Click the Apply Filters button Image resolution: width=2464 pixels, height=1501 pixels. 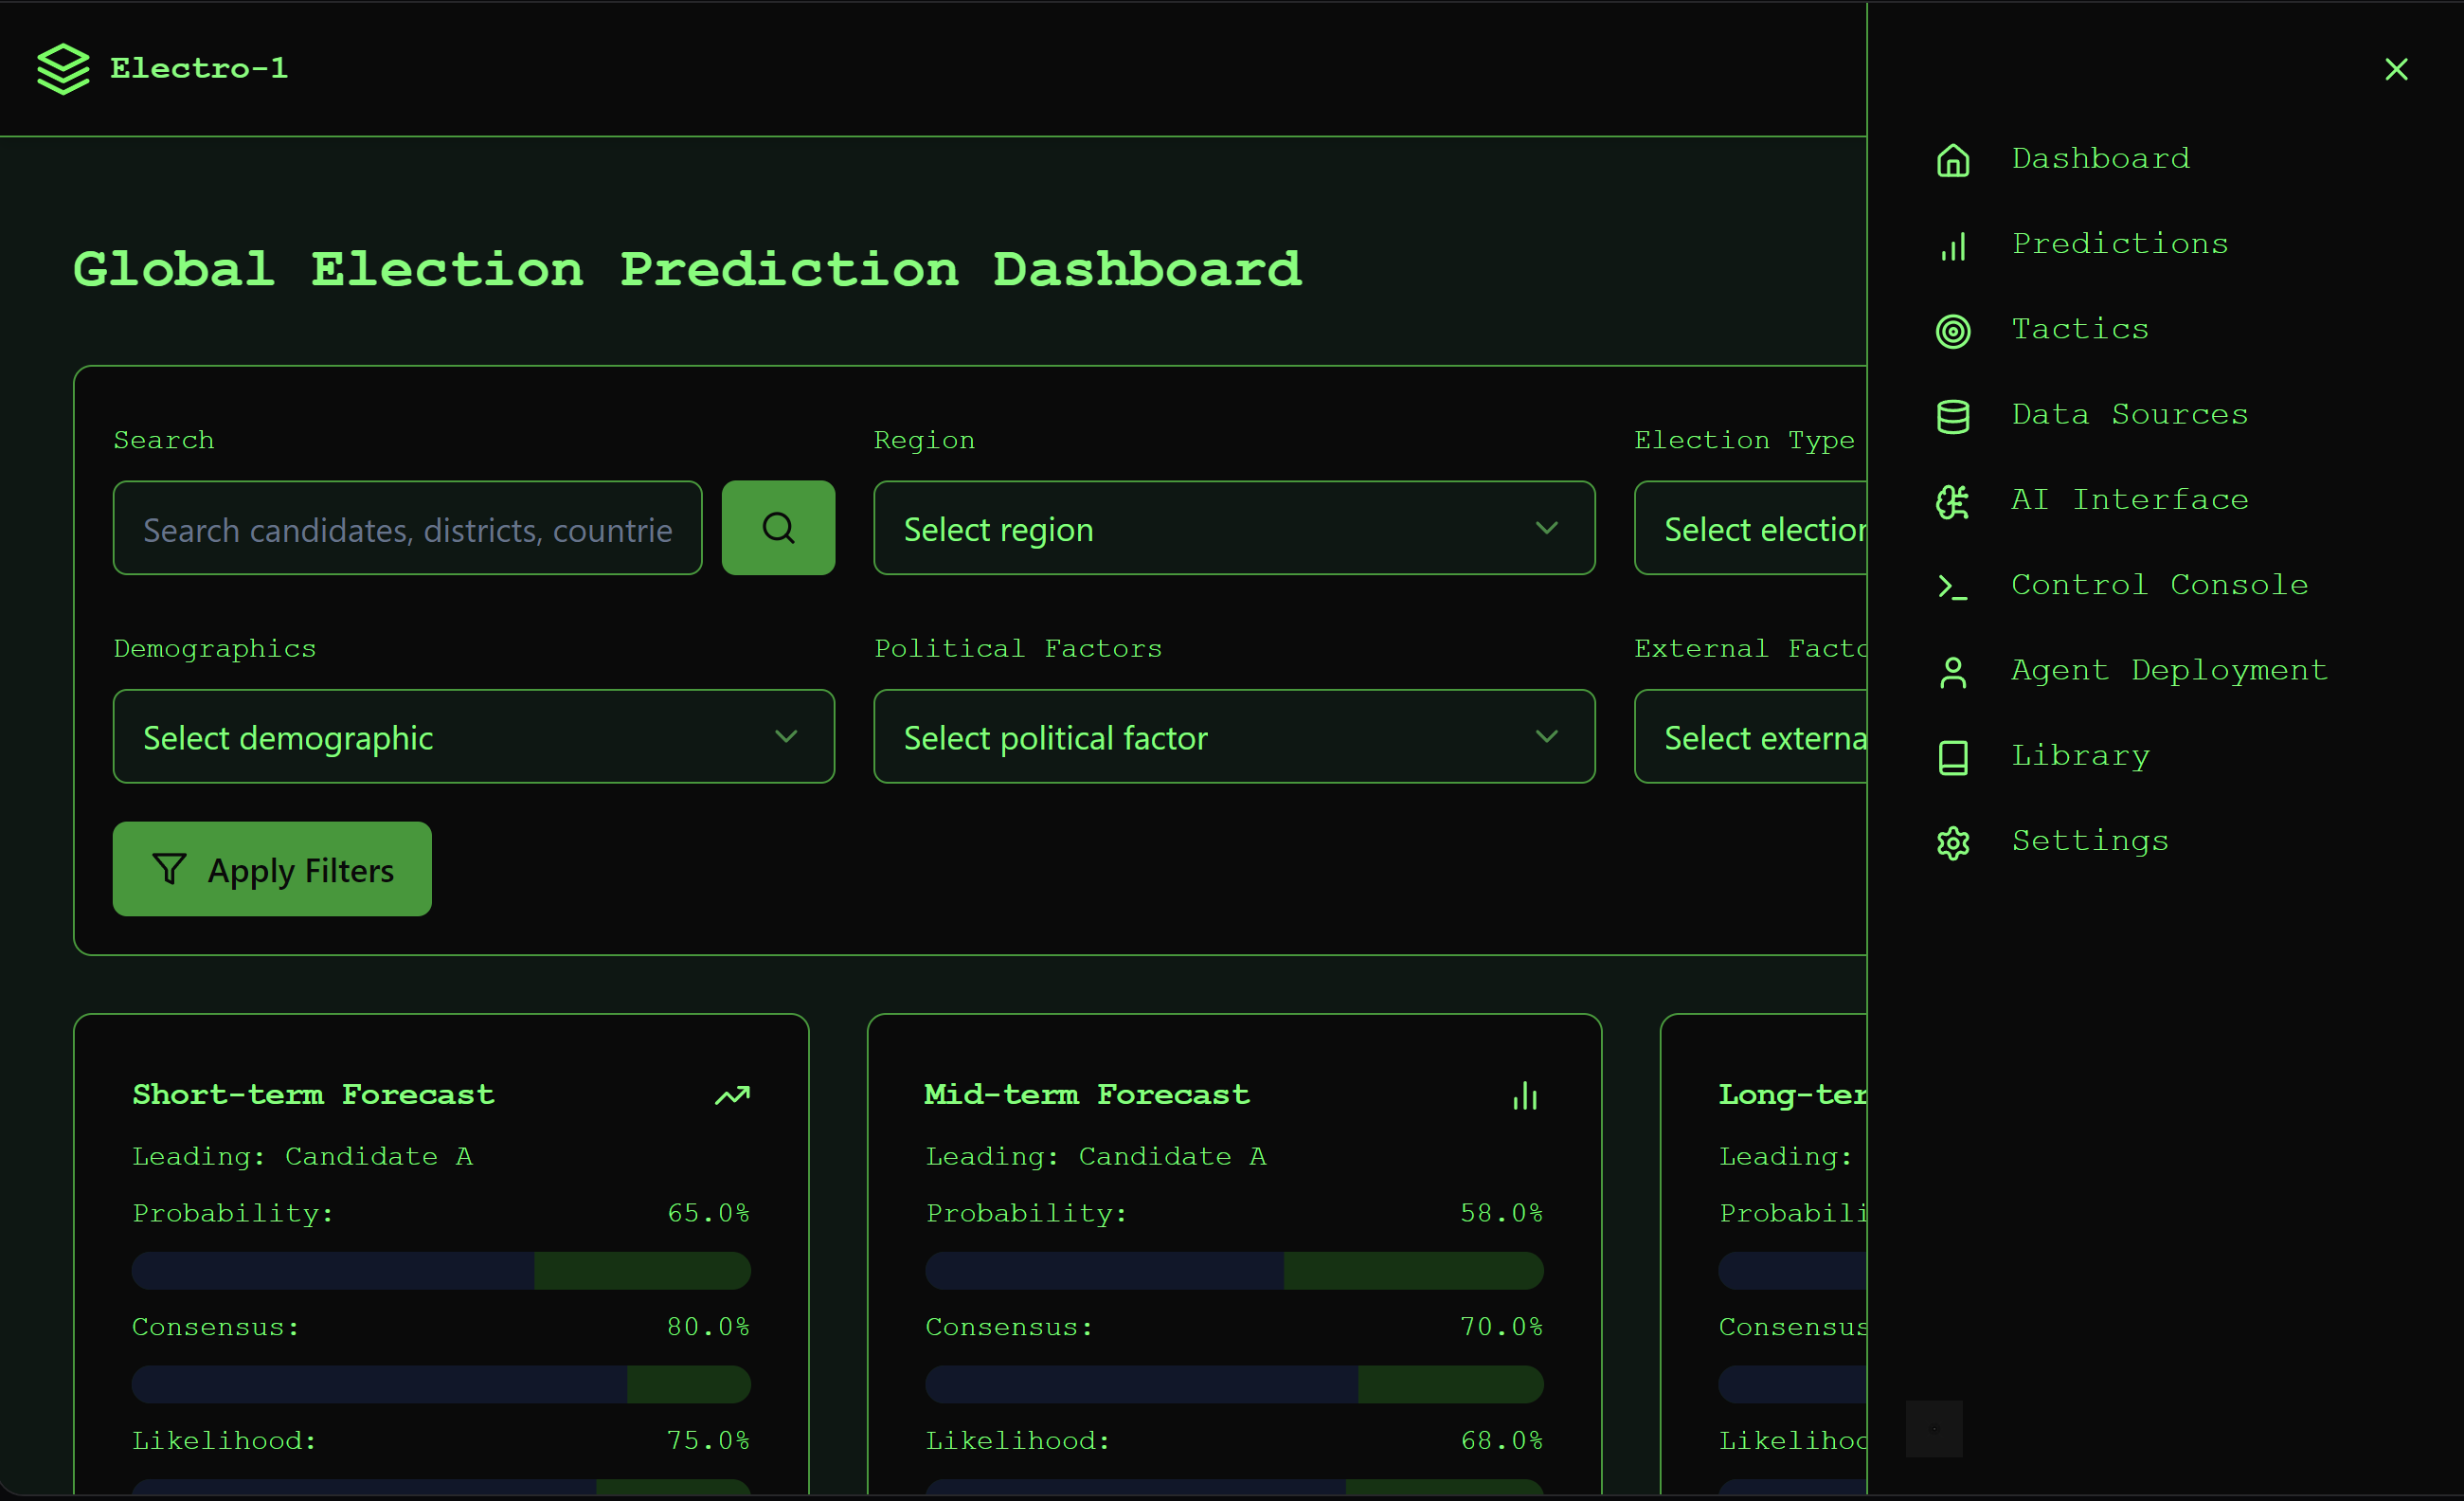click(x=272, y=869)
